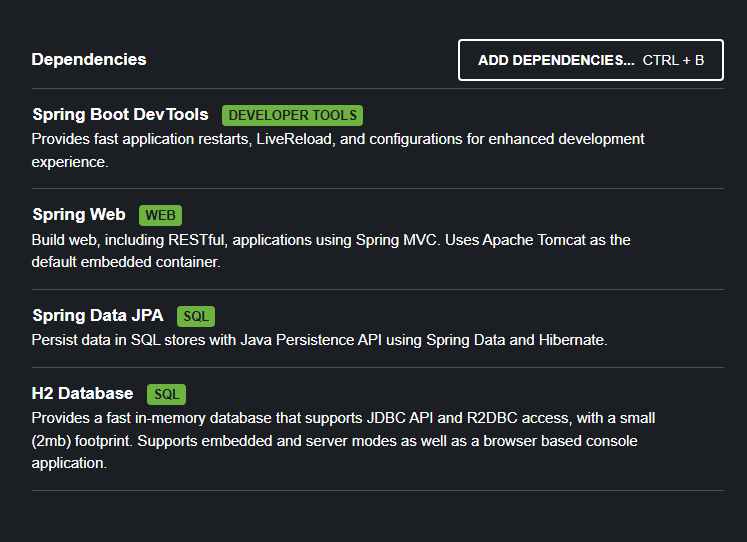747x542 pixels.
Task: Click the SQL badge beside H2 Database
Action: coord(167,394)
